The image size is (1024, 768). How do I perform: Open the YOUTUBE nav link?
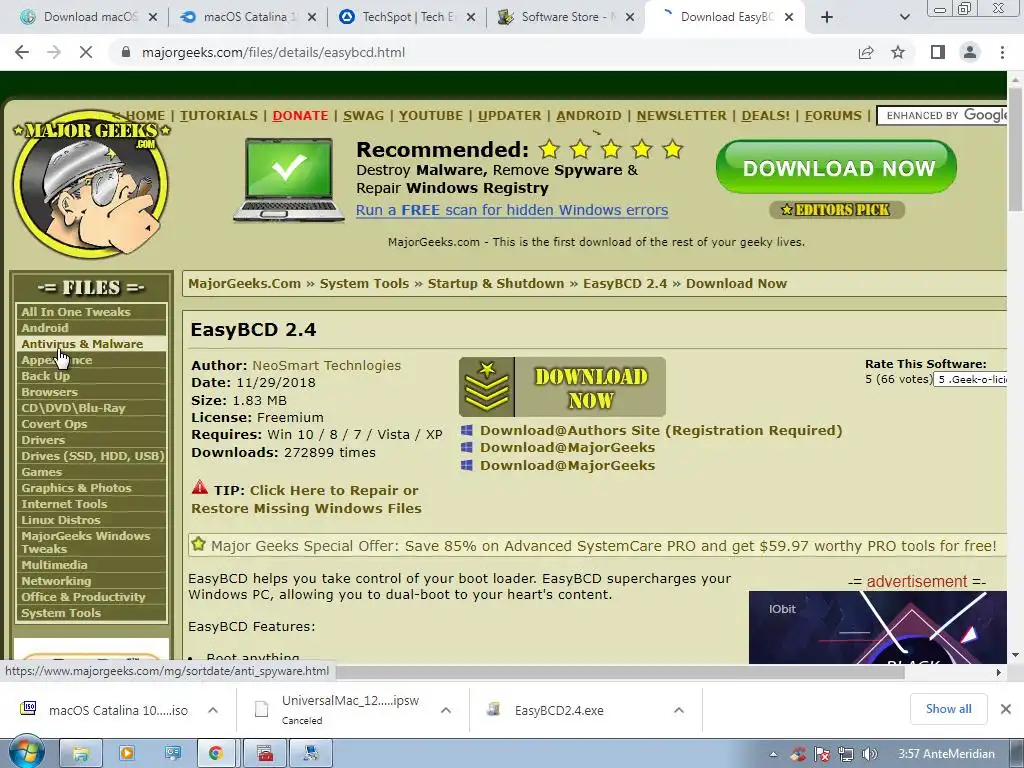430,116
